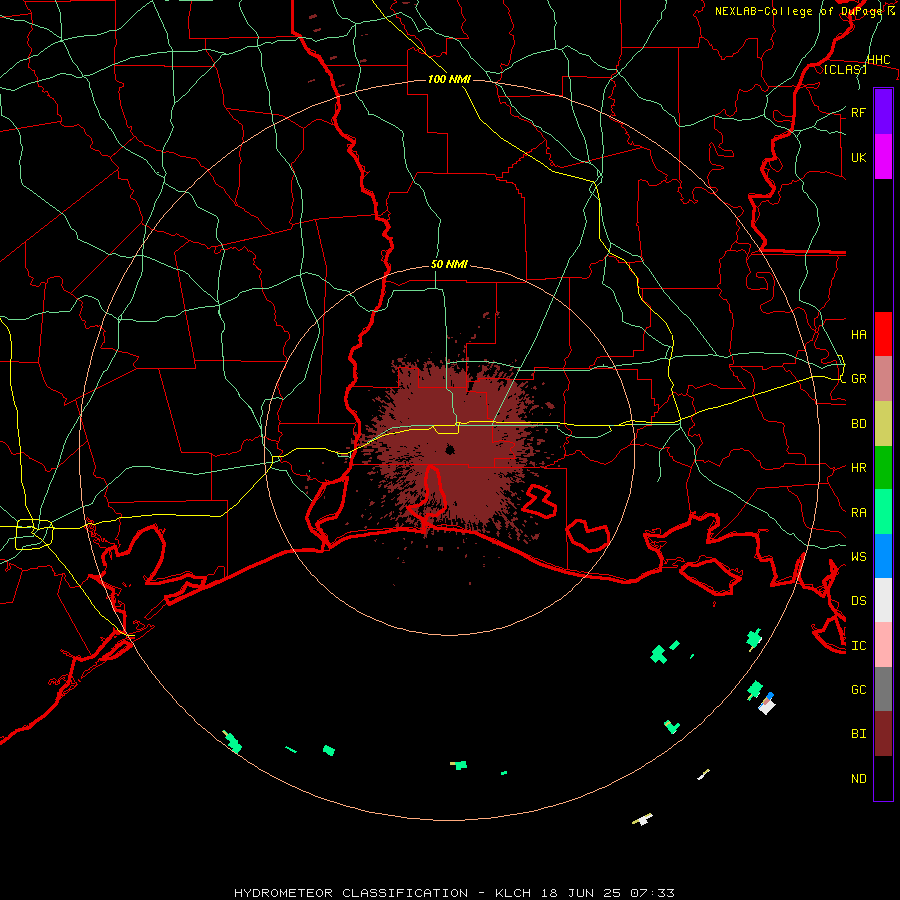Click the GR legend label

[x=858, y=379]
